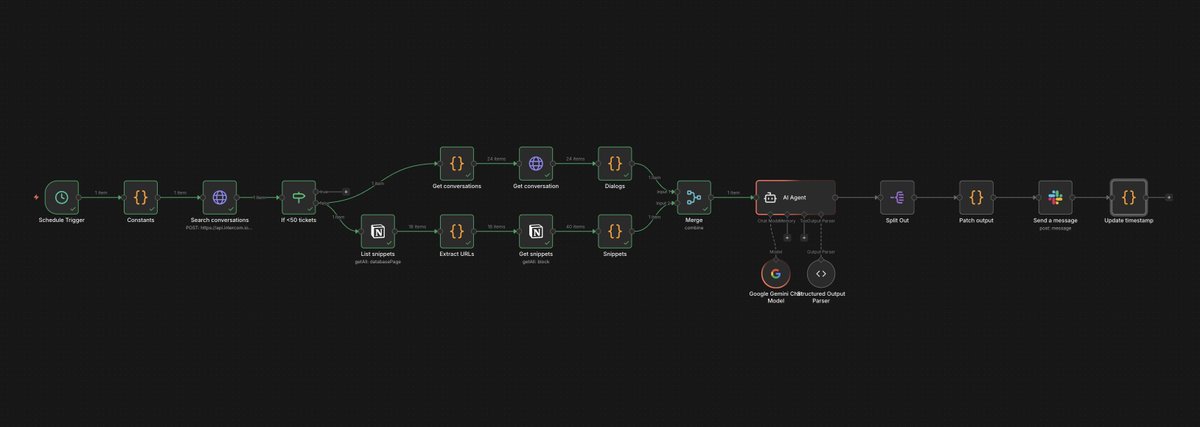Image resolution: width=1200 pixels, height=427 pixels.
Task: Select the Structured Output Parser node
Action: pos(821,273)
